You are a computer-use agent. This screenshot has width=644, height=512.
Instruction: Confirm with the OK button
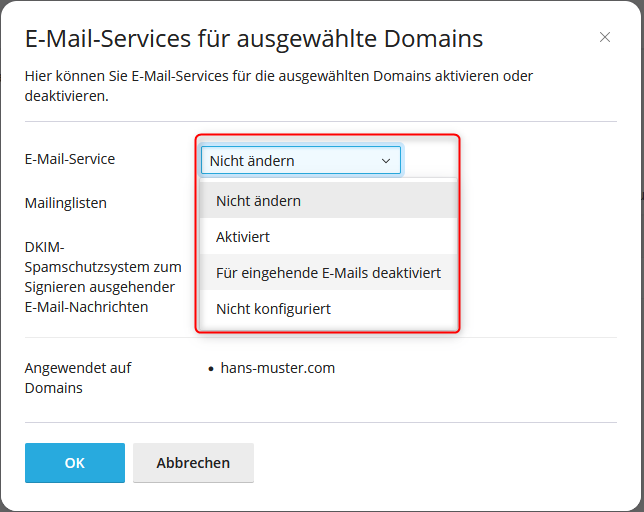75,463
